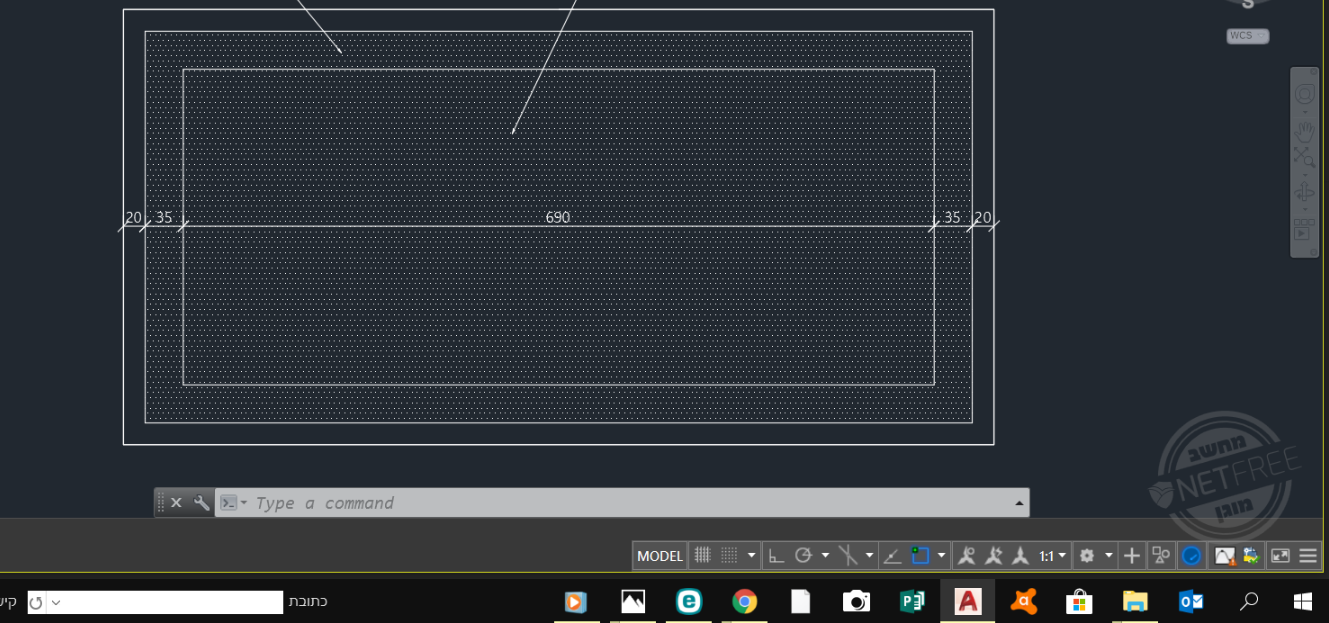Open AutoCAD from the taskbar
1329x623 pixels.
(968, 601)
